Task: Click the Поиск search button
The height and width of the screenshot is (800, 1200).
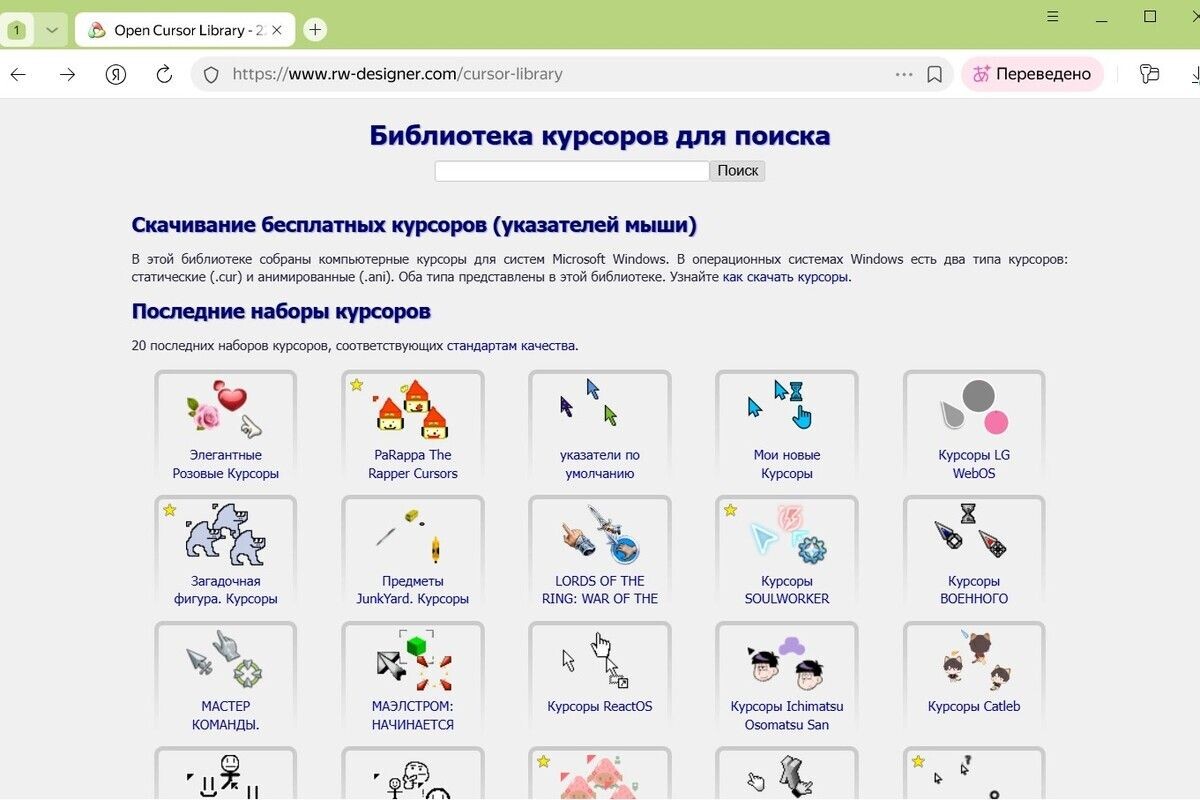Action: (738, 171)
